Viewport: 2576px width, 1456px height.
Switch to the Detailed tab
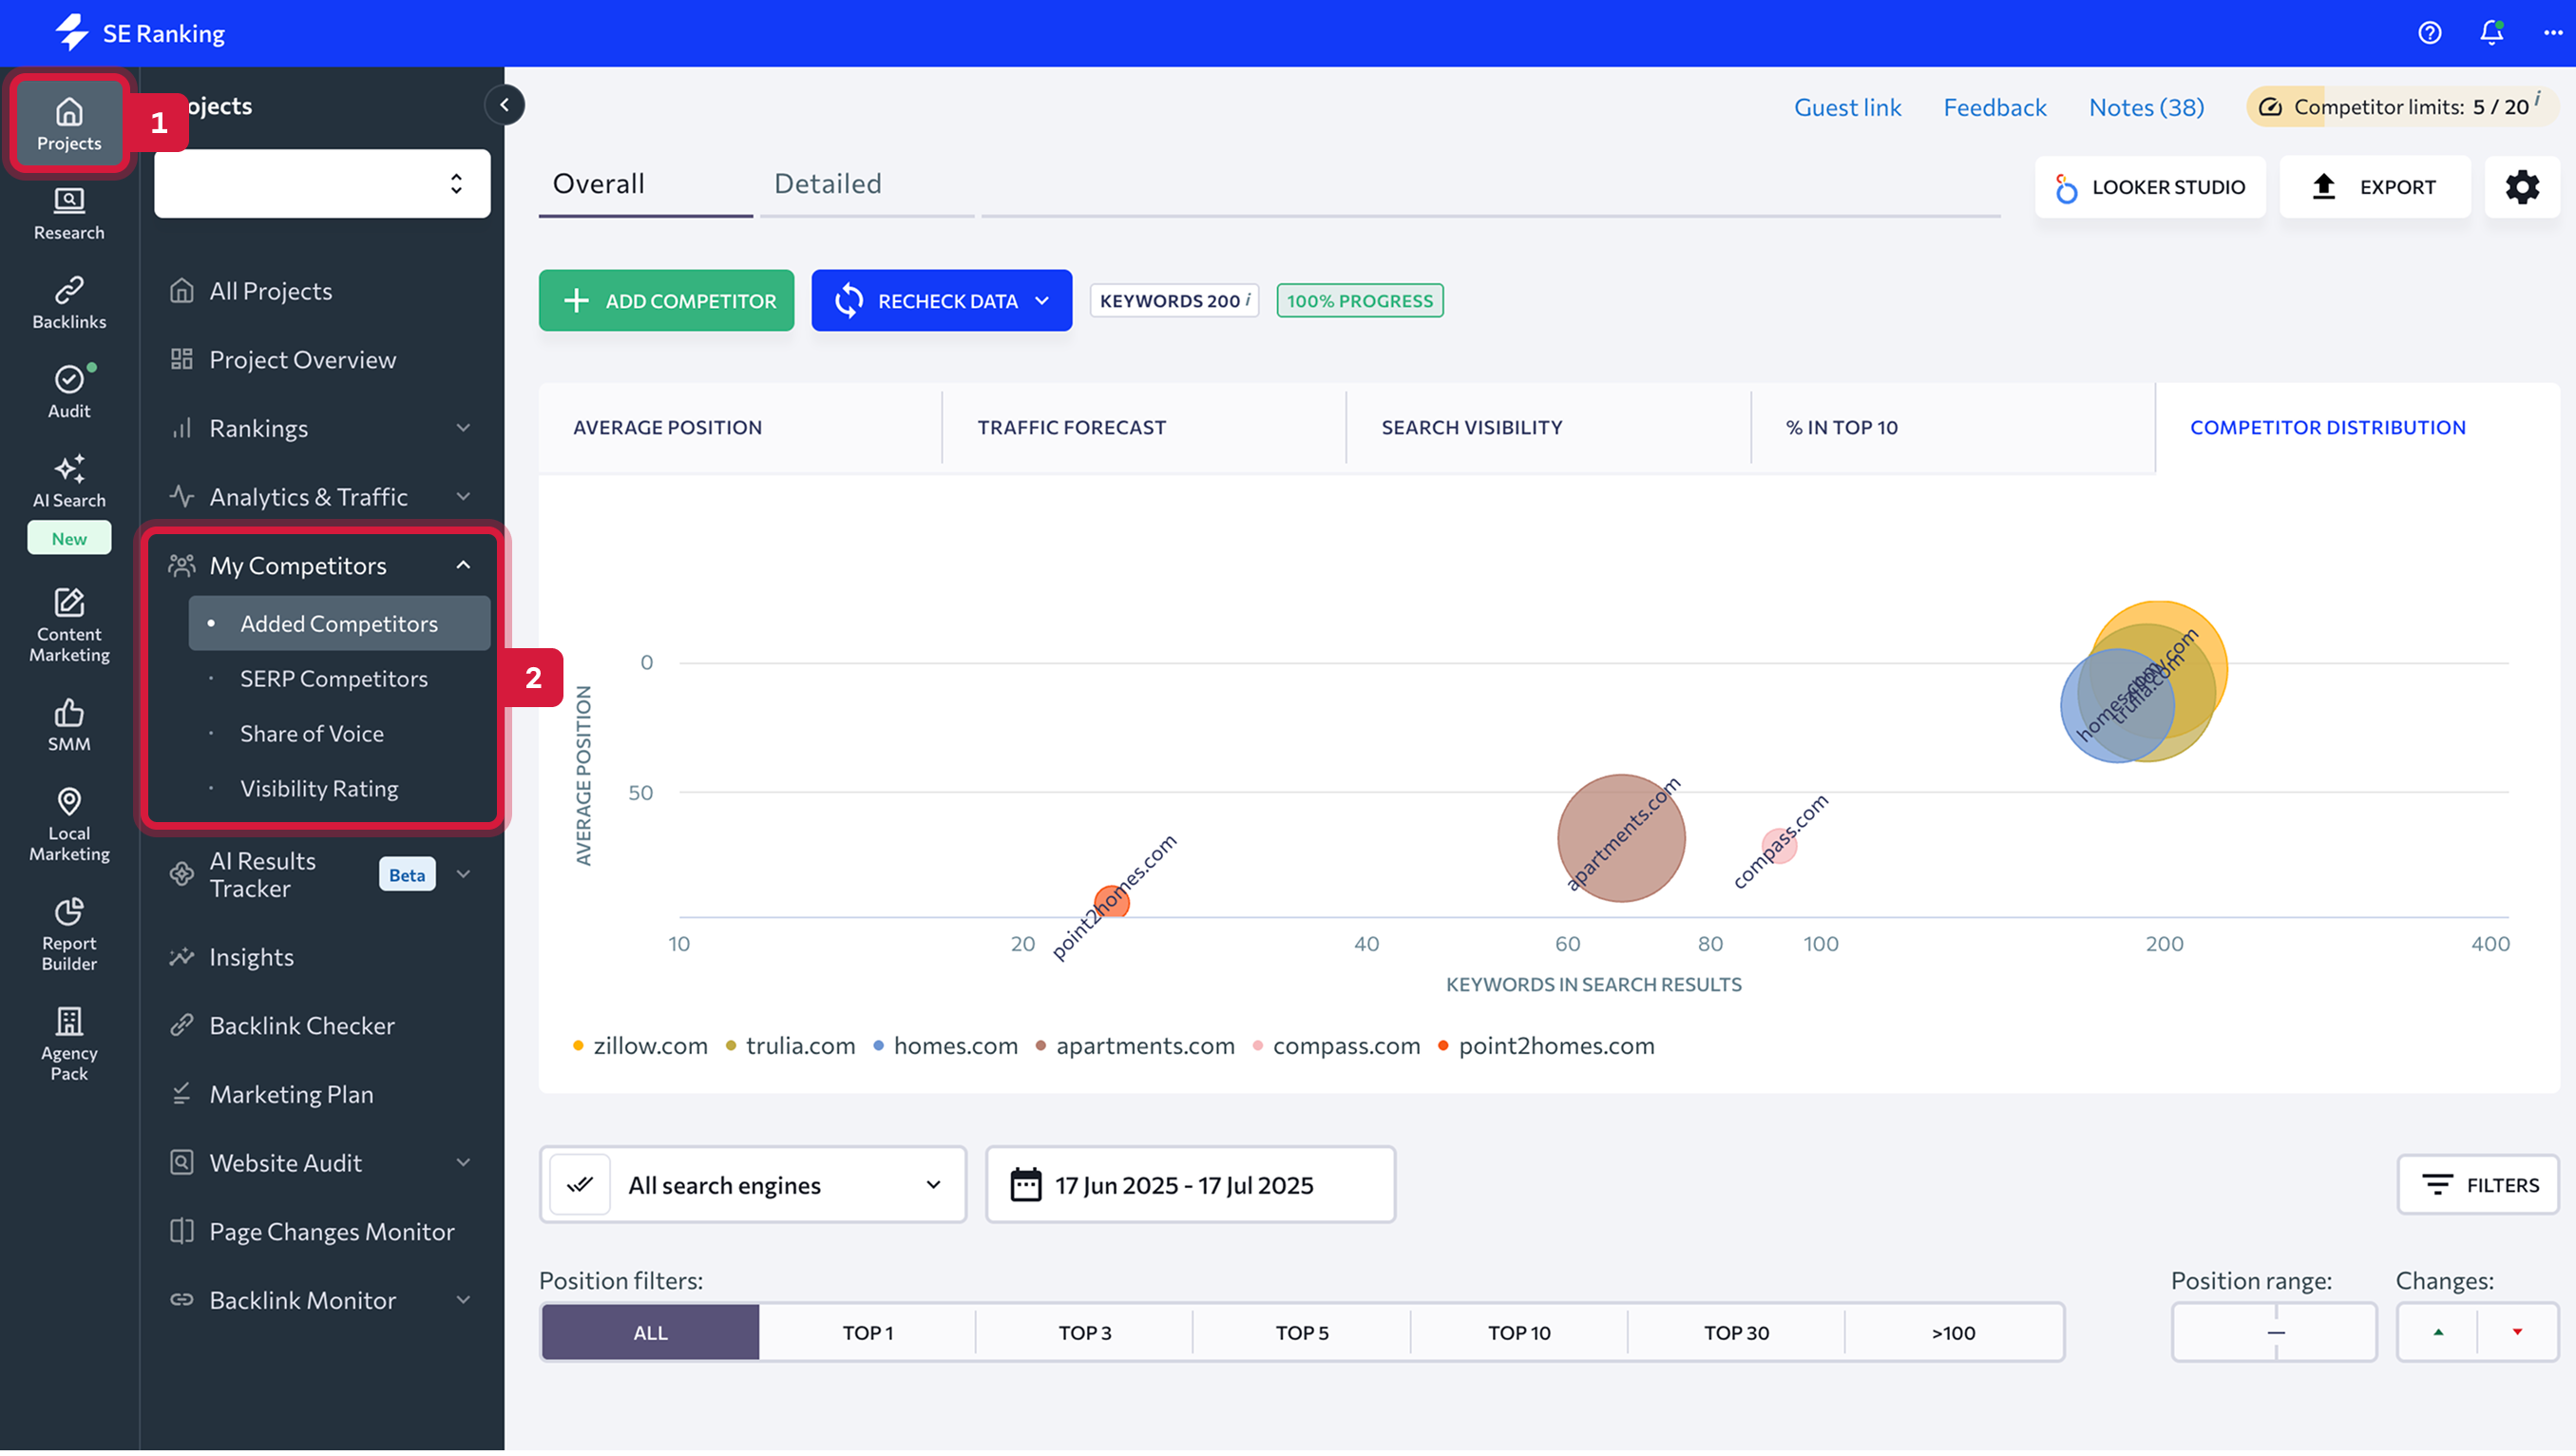(827, 184)
